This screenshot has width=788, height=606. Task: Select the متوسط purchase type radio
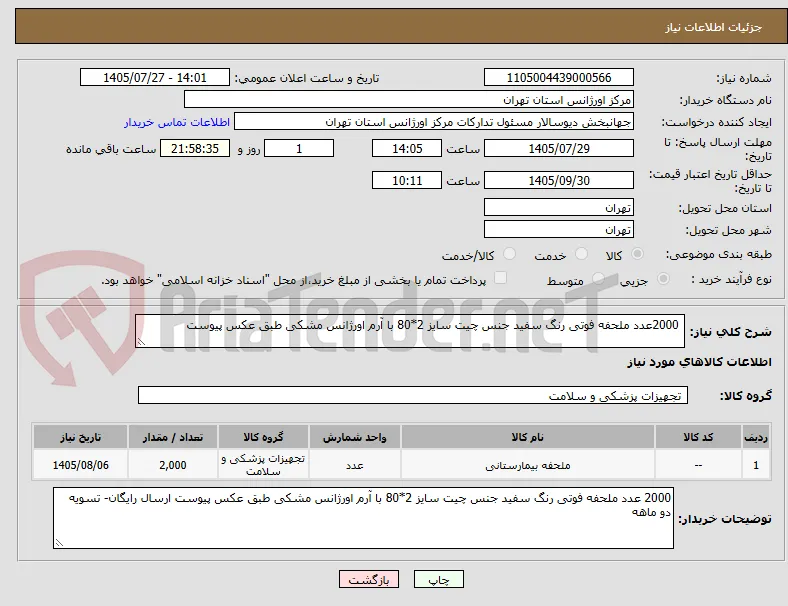click(x=598, y=278)
